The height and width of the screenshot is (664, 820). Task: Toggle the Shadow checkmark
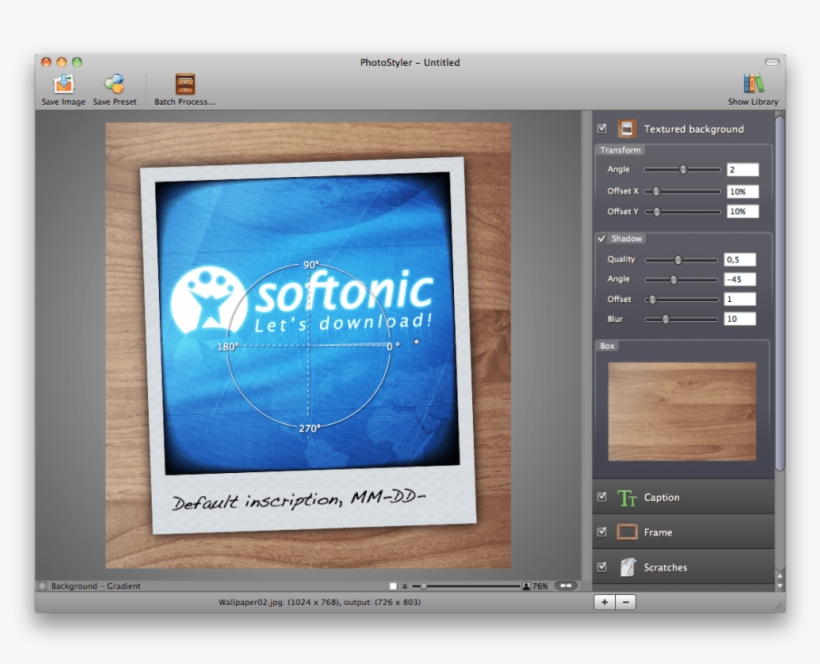point(601,238)
